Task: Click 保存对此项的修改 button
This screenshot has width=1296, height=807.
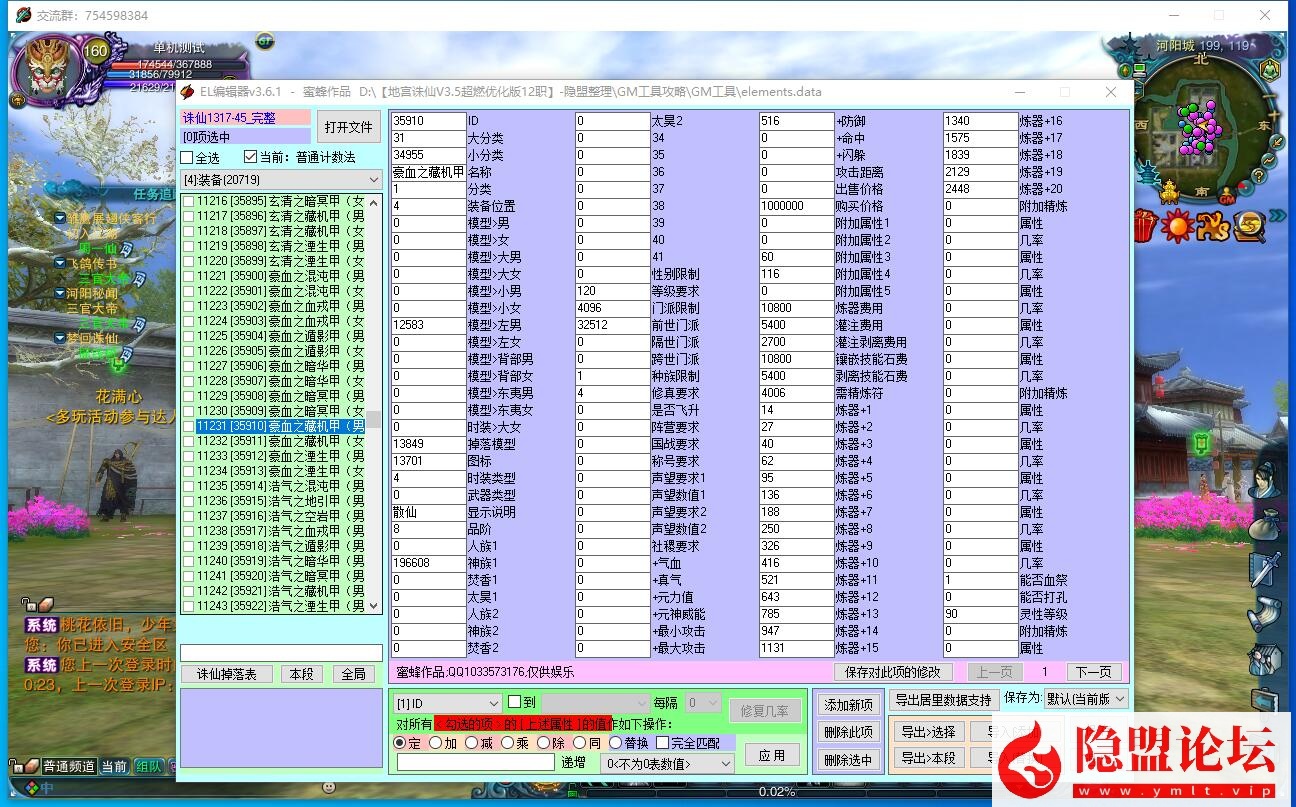Action: click(893, 672)
